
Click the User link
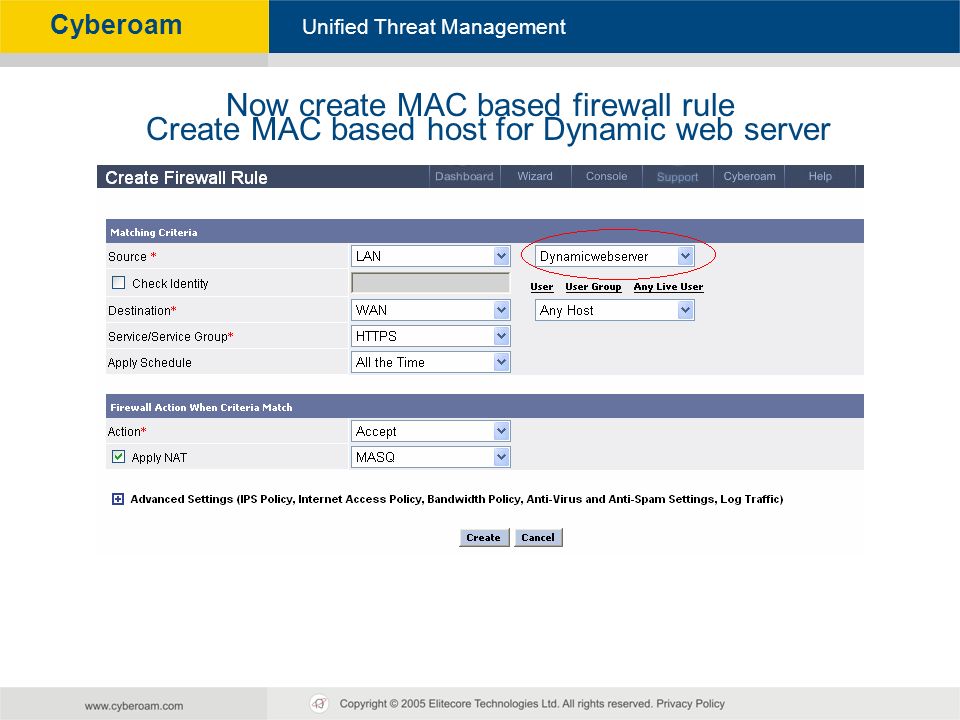click(542, 287)
